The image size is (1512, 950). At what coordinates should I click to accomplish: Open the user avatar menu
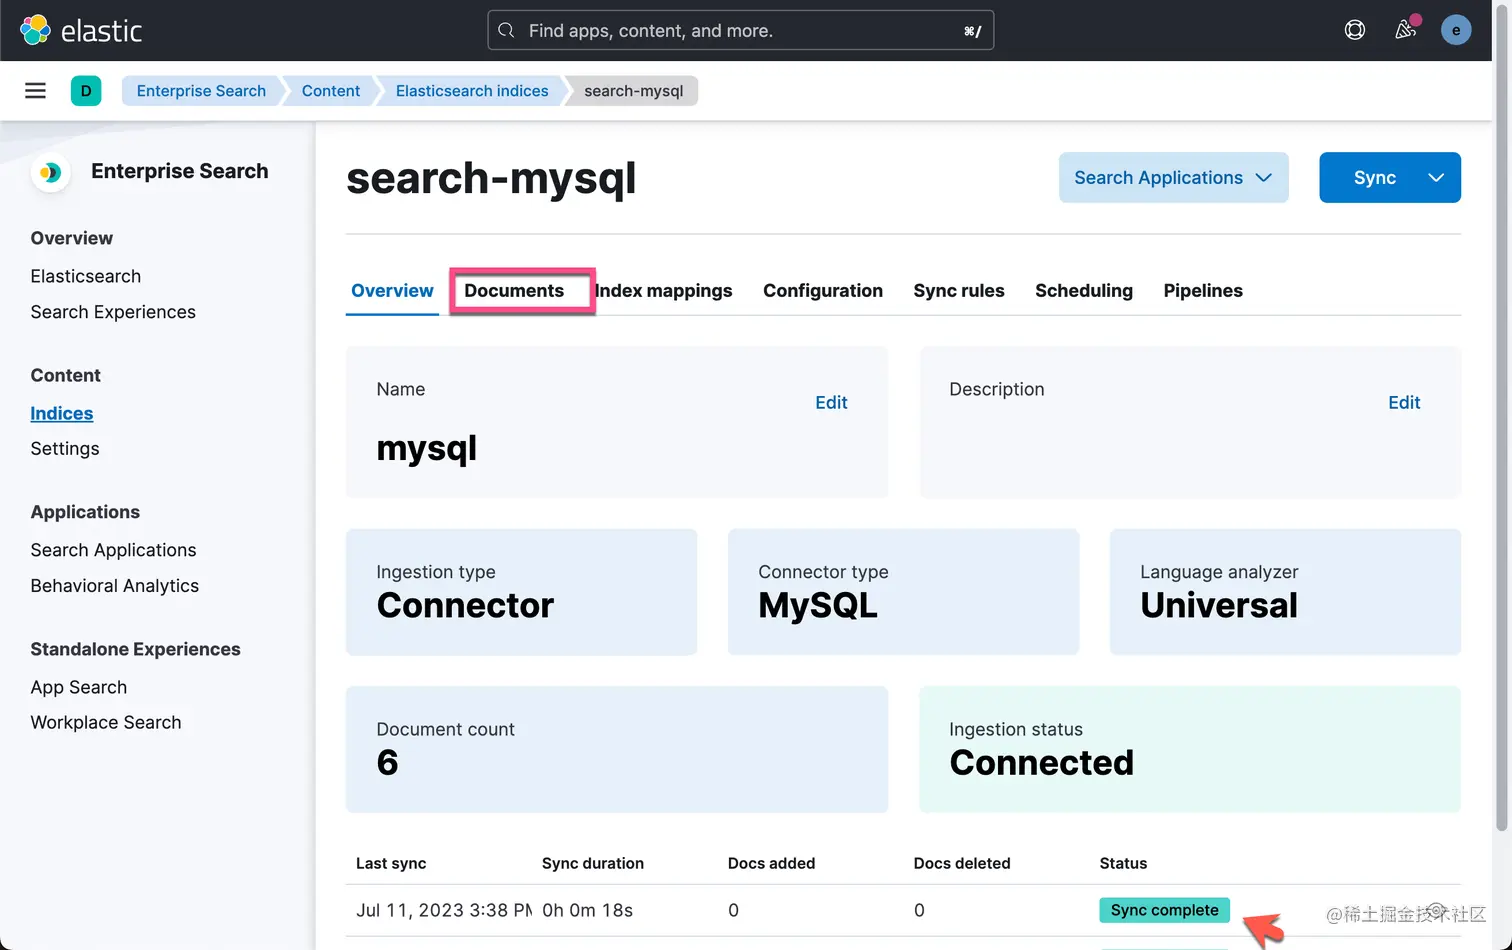coord(1456,30)
